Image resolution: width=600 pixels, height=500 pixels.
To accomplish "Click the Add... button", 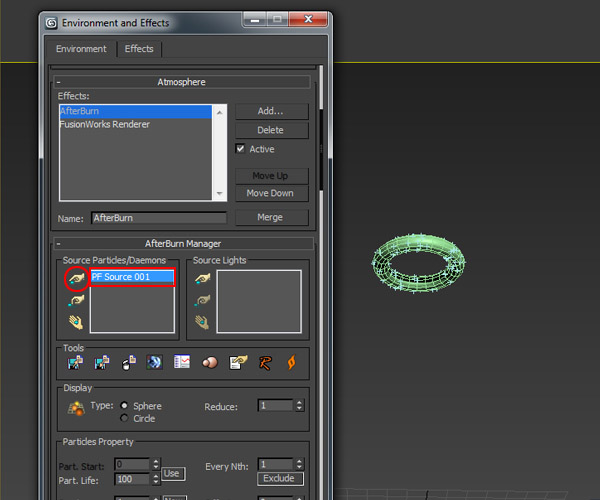I will point(271,111).
